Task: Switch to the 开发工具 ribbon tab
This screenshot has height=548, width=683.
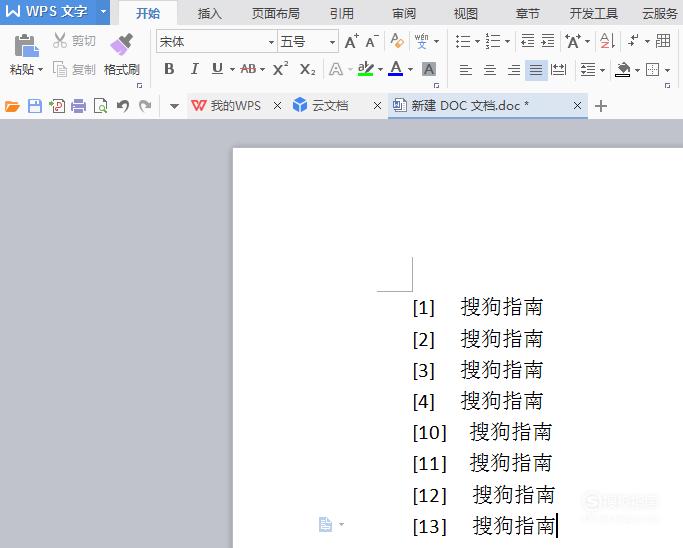Action: click(x=594, y=14)
